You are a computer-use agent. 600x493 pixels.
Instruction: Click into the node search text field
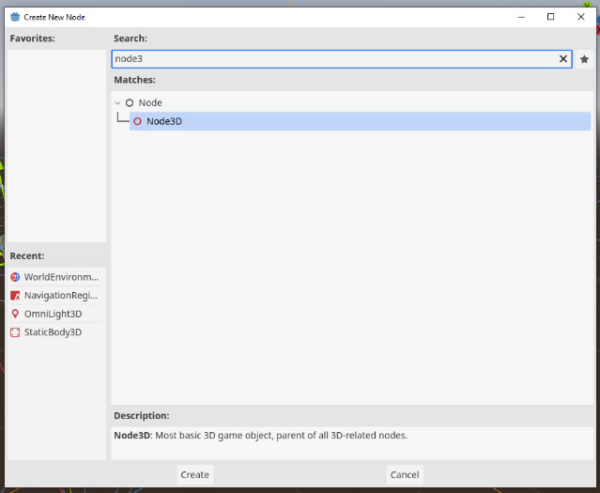click(330, 59)
